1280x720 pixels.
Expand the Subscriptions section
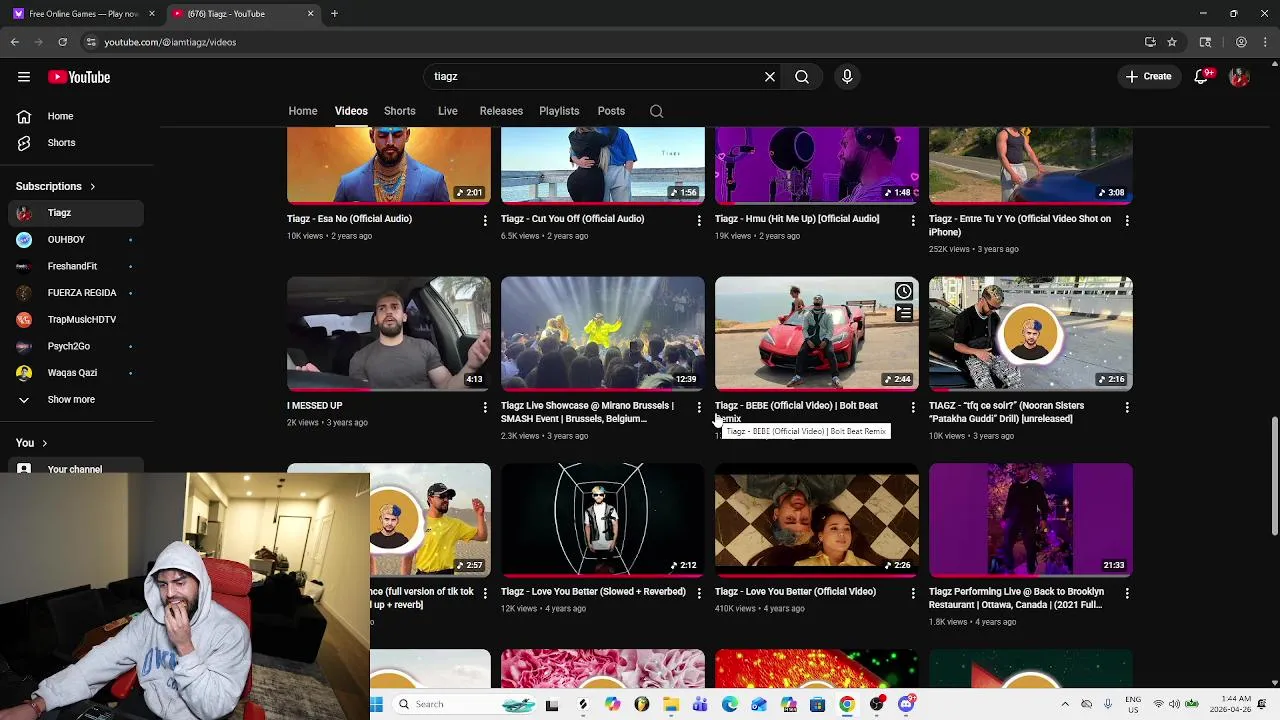(56, 186)
